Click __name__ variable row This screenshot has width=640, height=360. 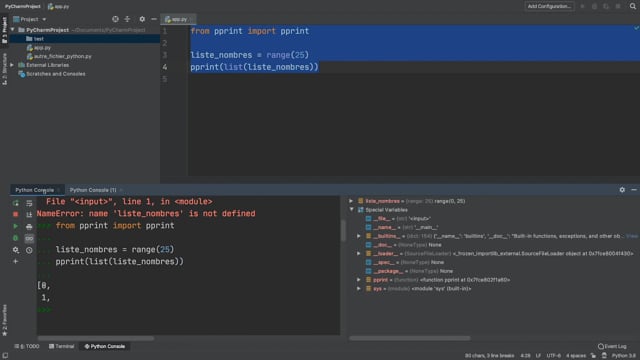coord(402,227)
